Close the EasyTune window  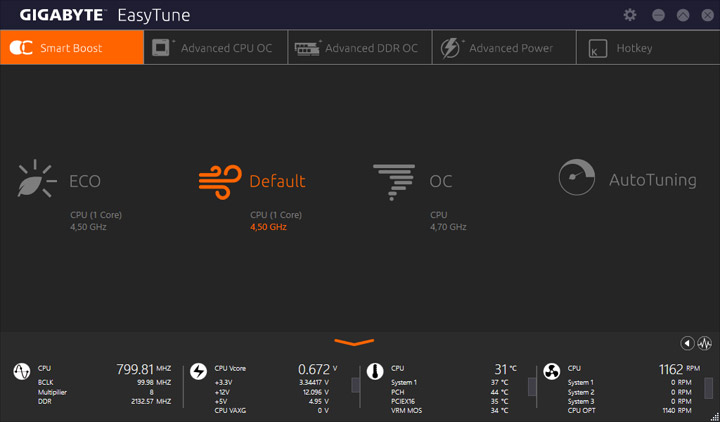pyautogui.click(x=708, y=15)
